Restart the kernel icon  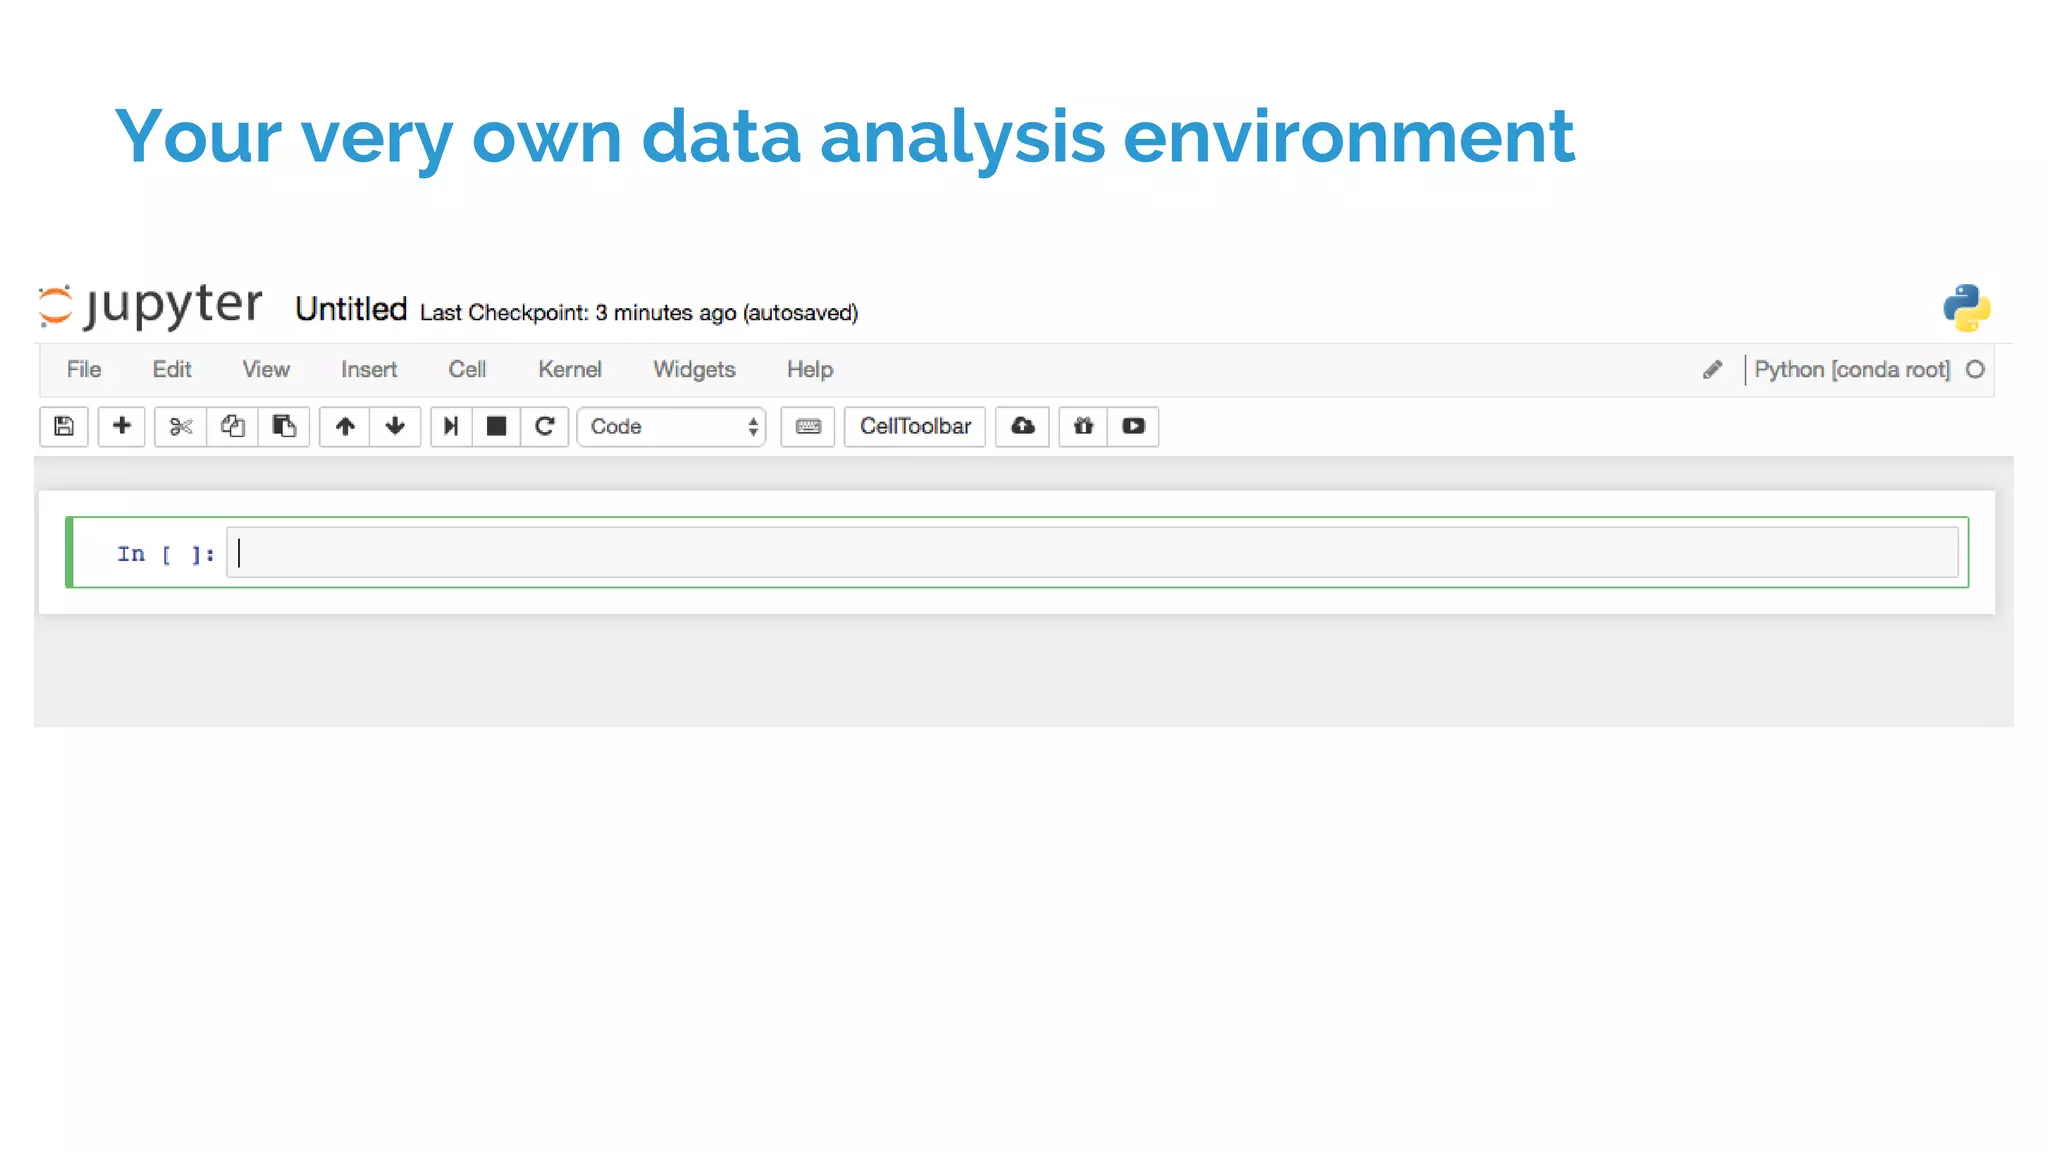pos(545,427)
